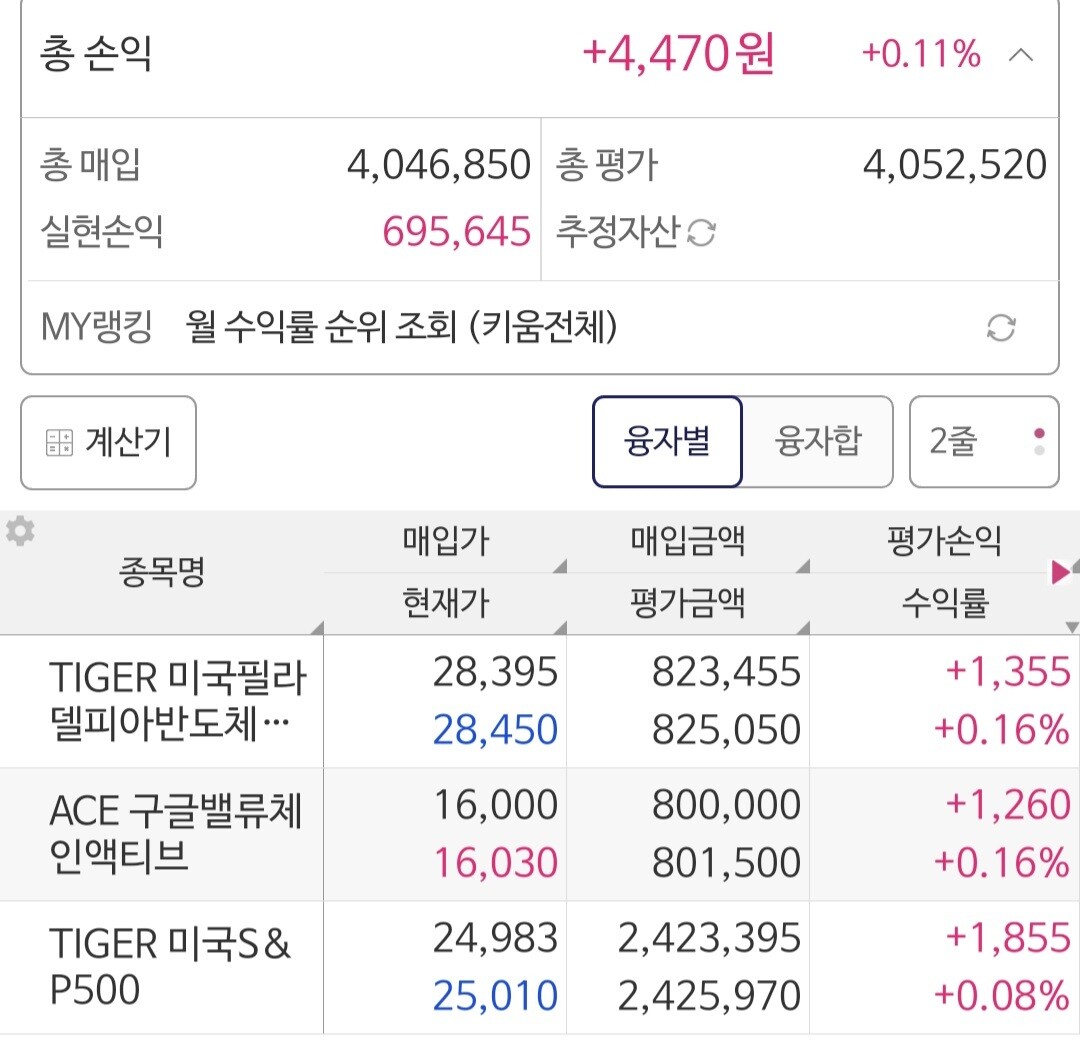Sort by 종목명 column header

coord(162,573)
